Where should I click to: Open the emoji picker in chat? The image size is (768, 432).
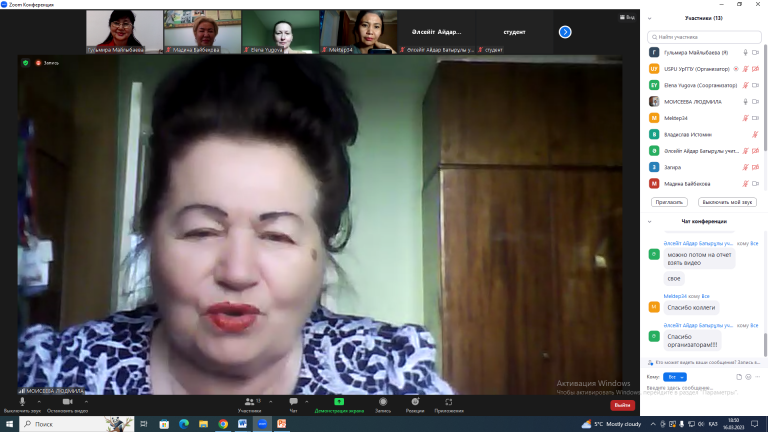(746, 377)
